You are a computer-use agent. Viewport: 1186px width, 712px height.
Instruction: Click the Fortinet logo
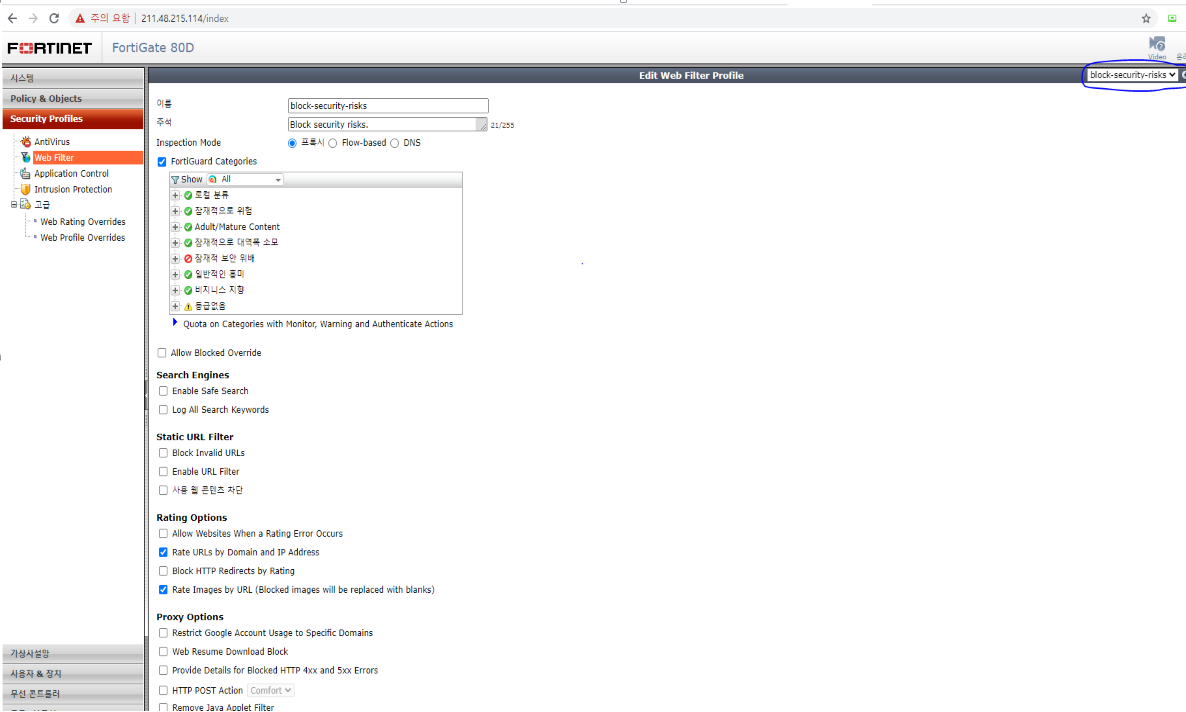click(x=50, y=48)
